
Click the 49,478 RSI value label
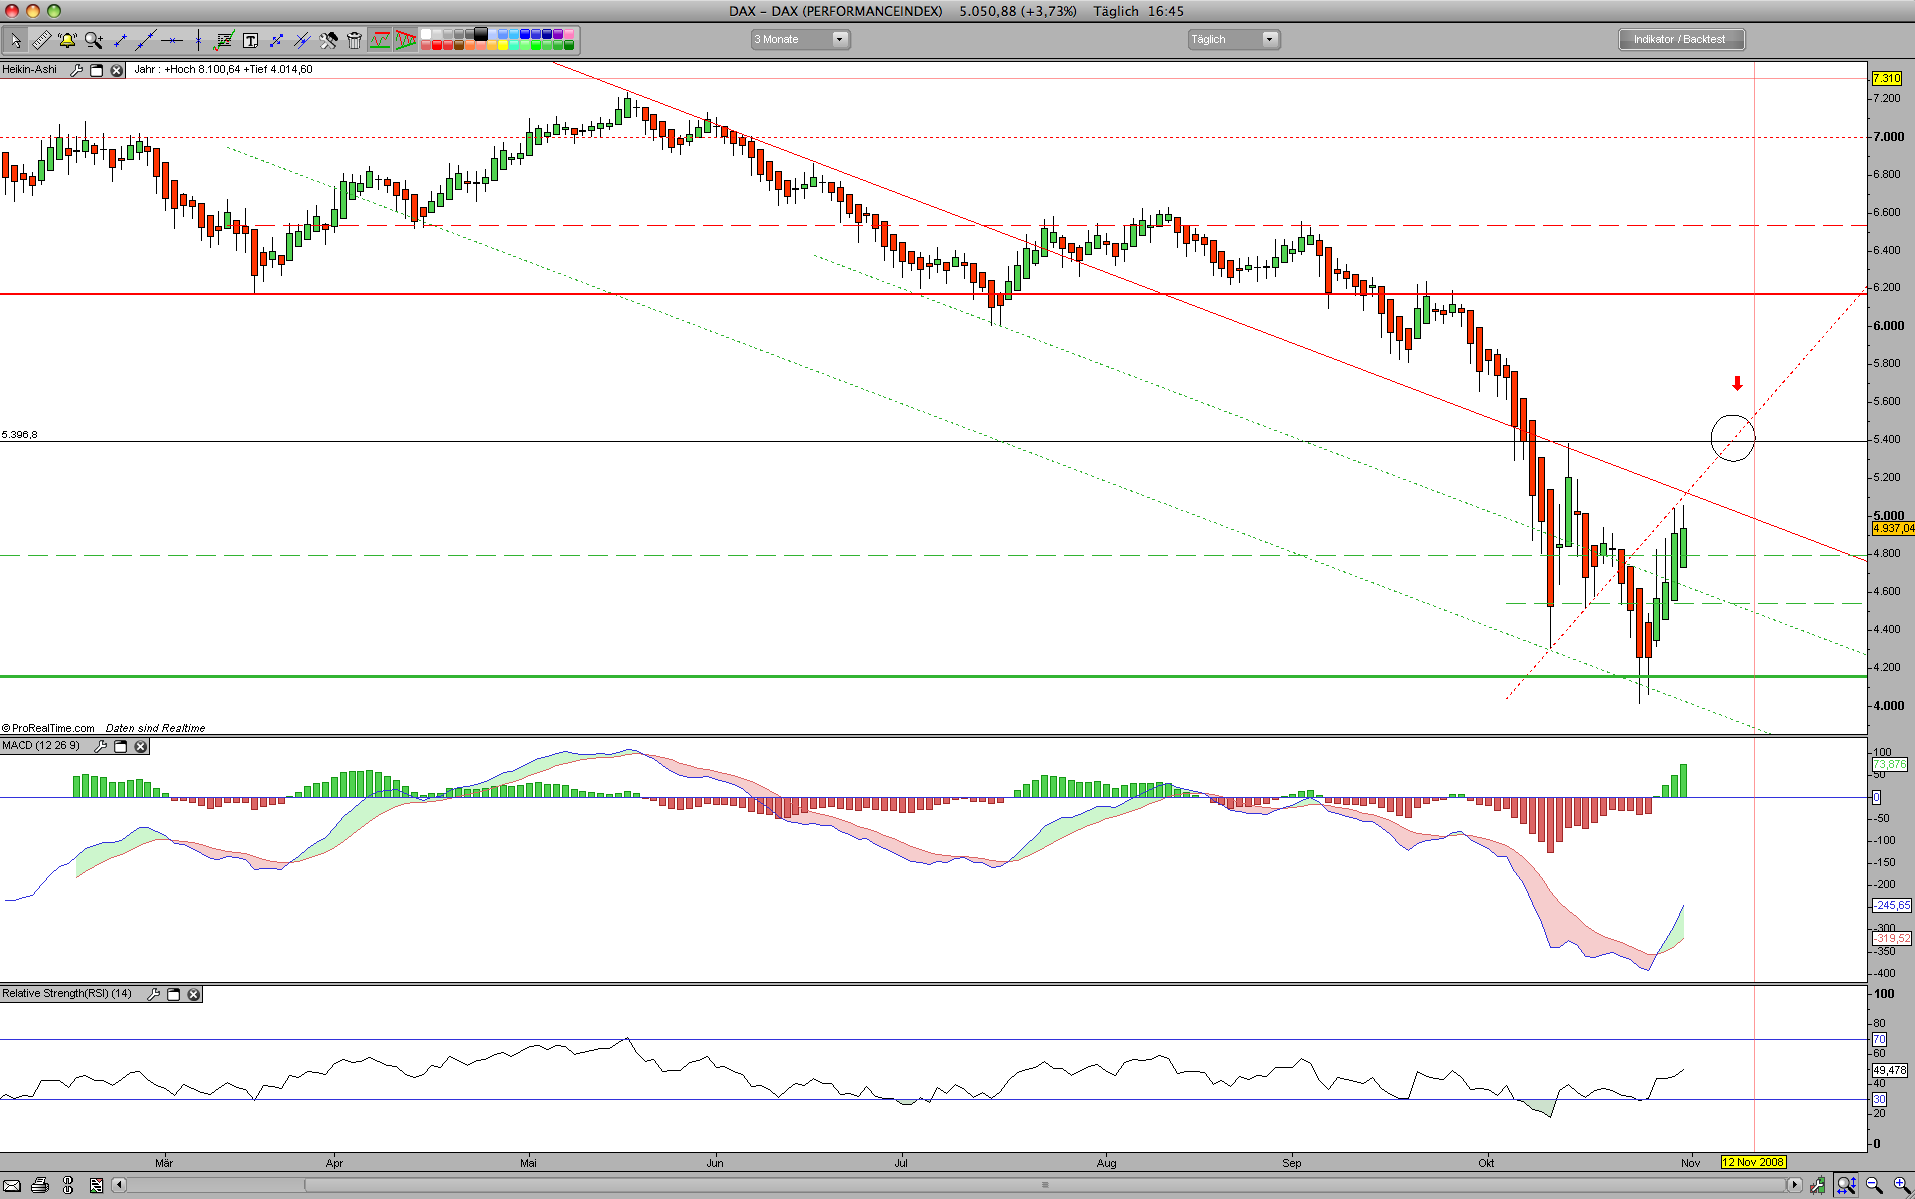(1890, 1070)
